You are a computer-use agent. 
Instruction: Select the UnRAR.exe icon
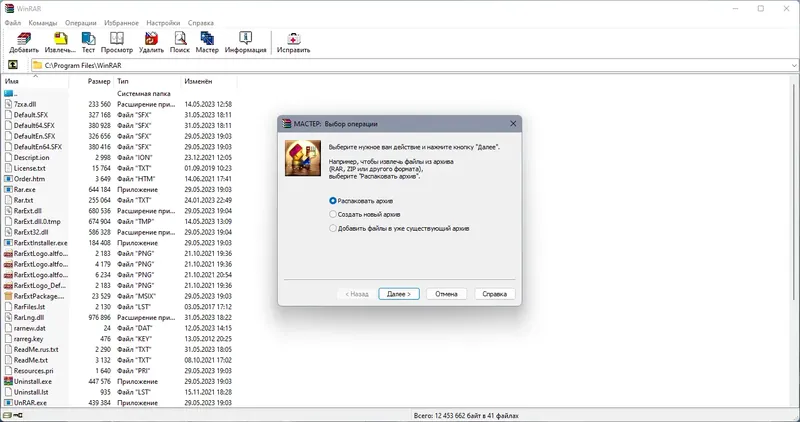coord(8,403)
